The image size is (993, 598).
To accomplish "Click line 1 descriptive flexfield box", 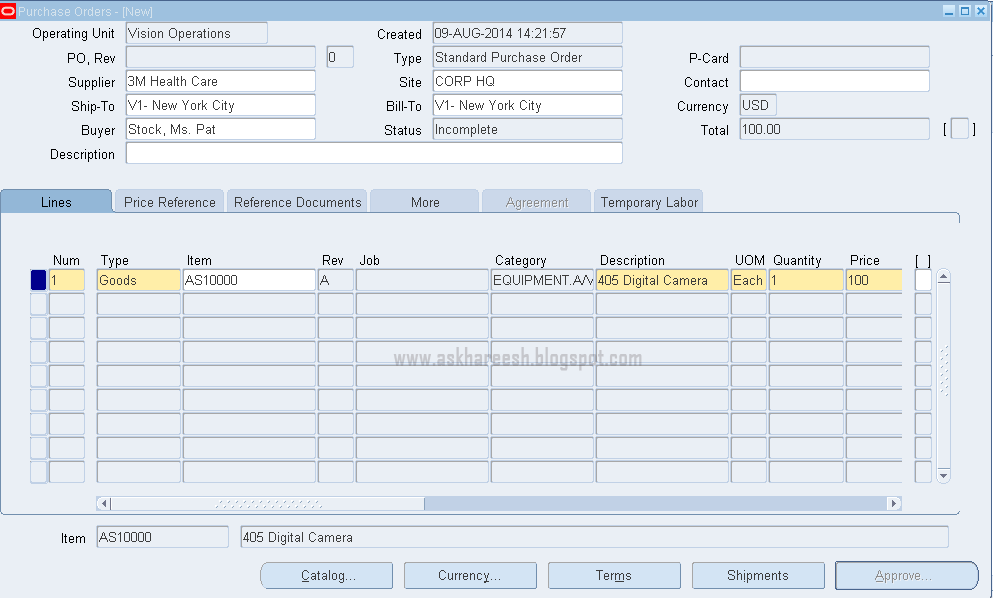I will [x=923, y=281].
